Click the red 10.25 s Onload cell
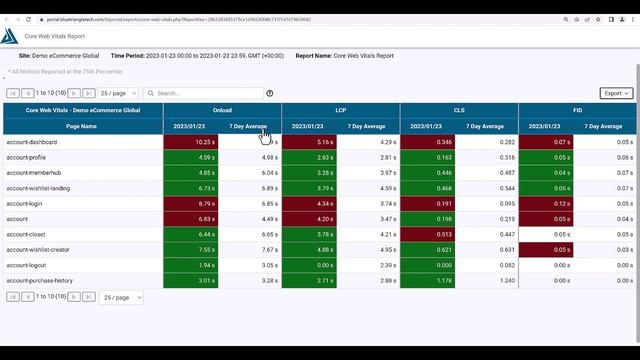Screen dimensions: 640x360 [x=191, y=142]
